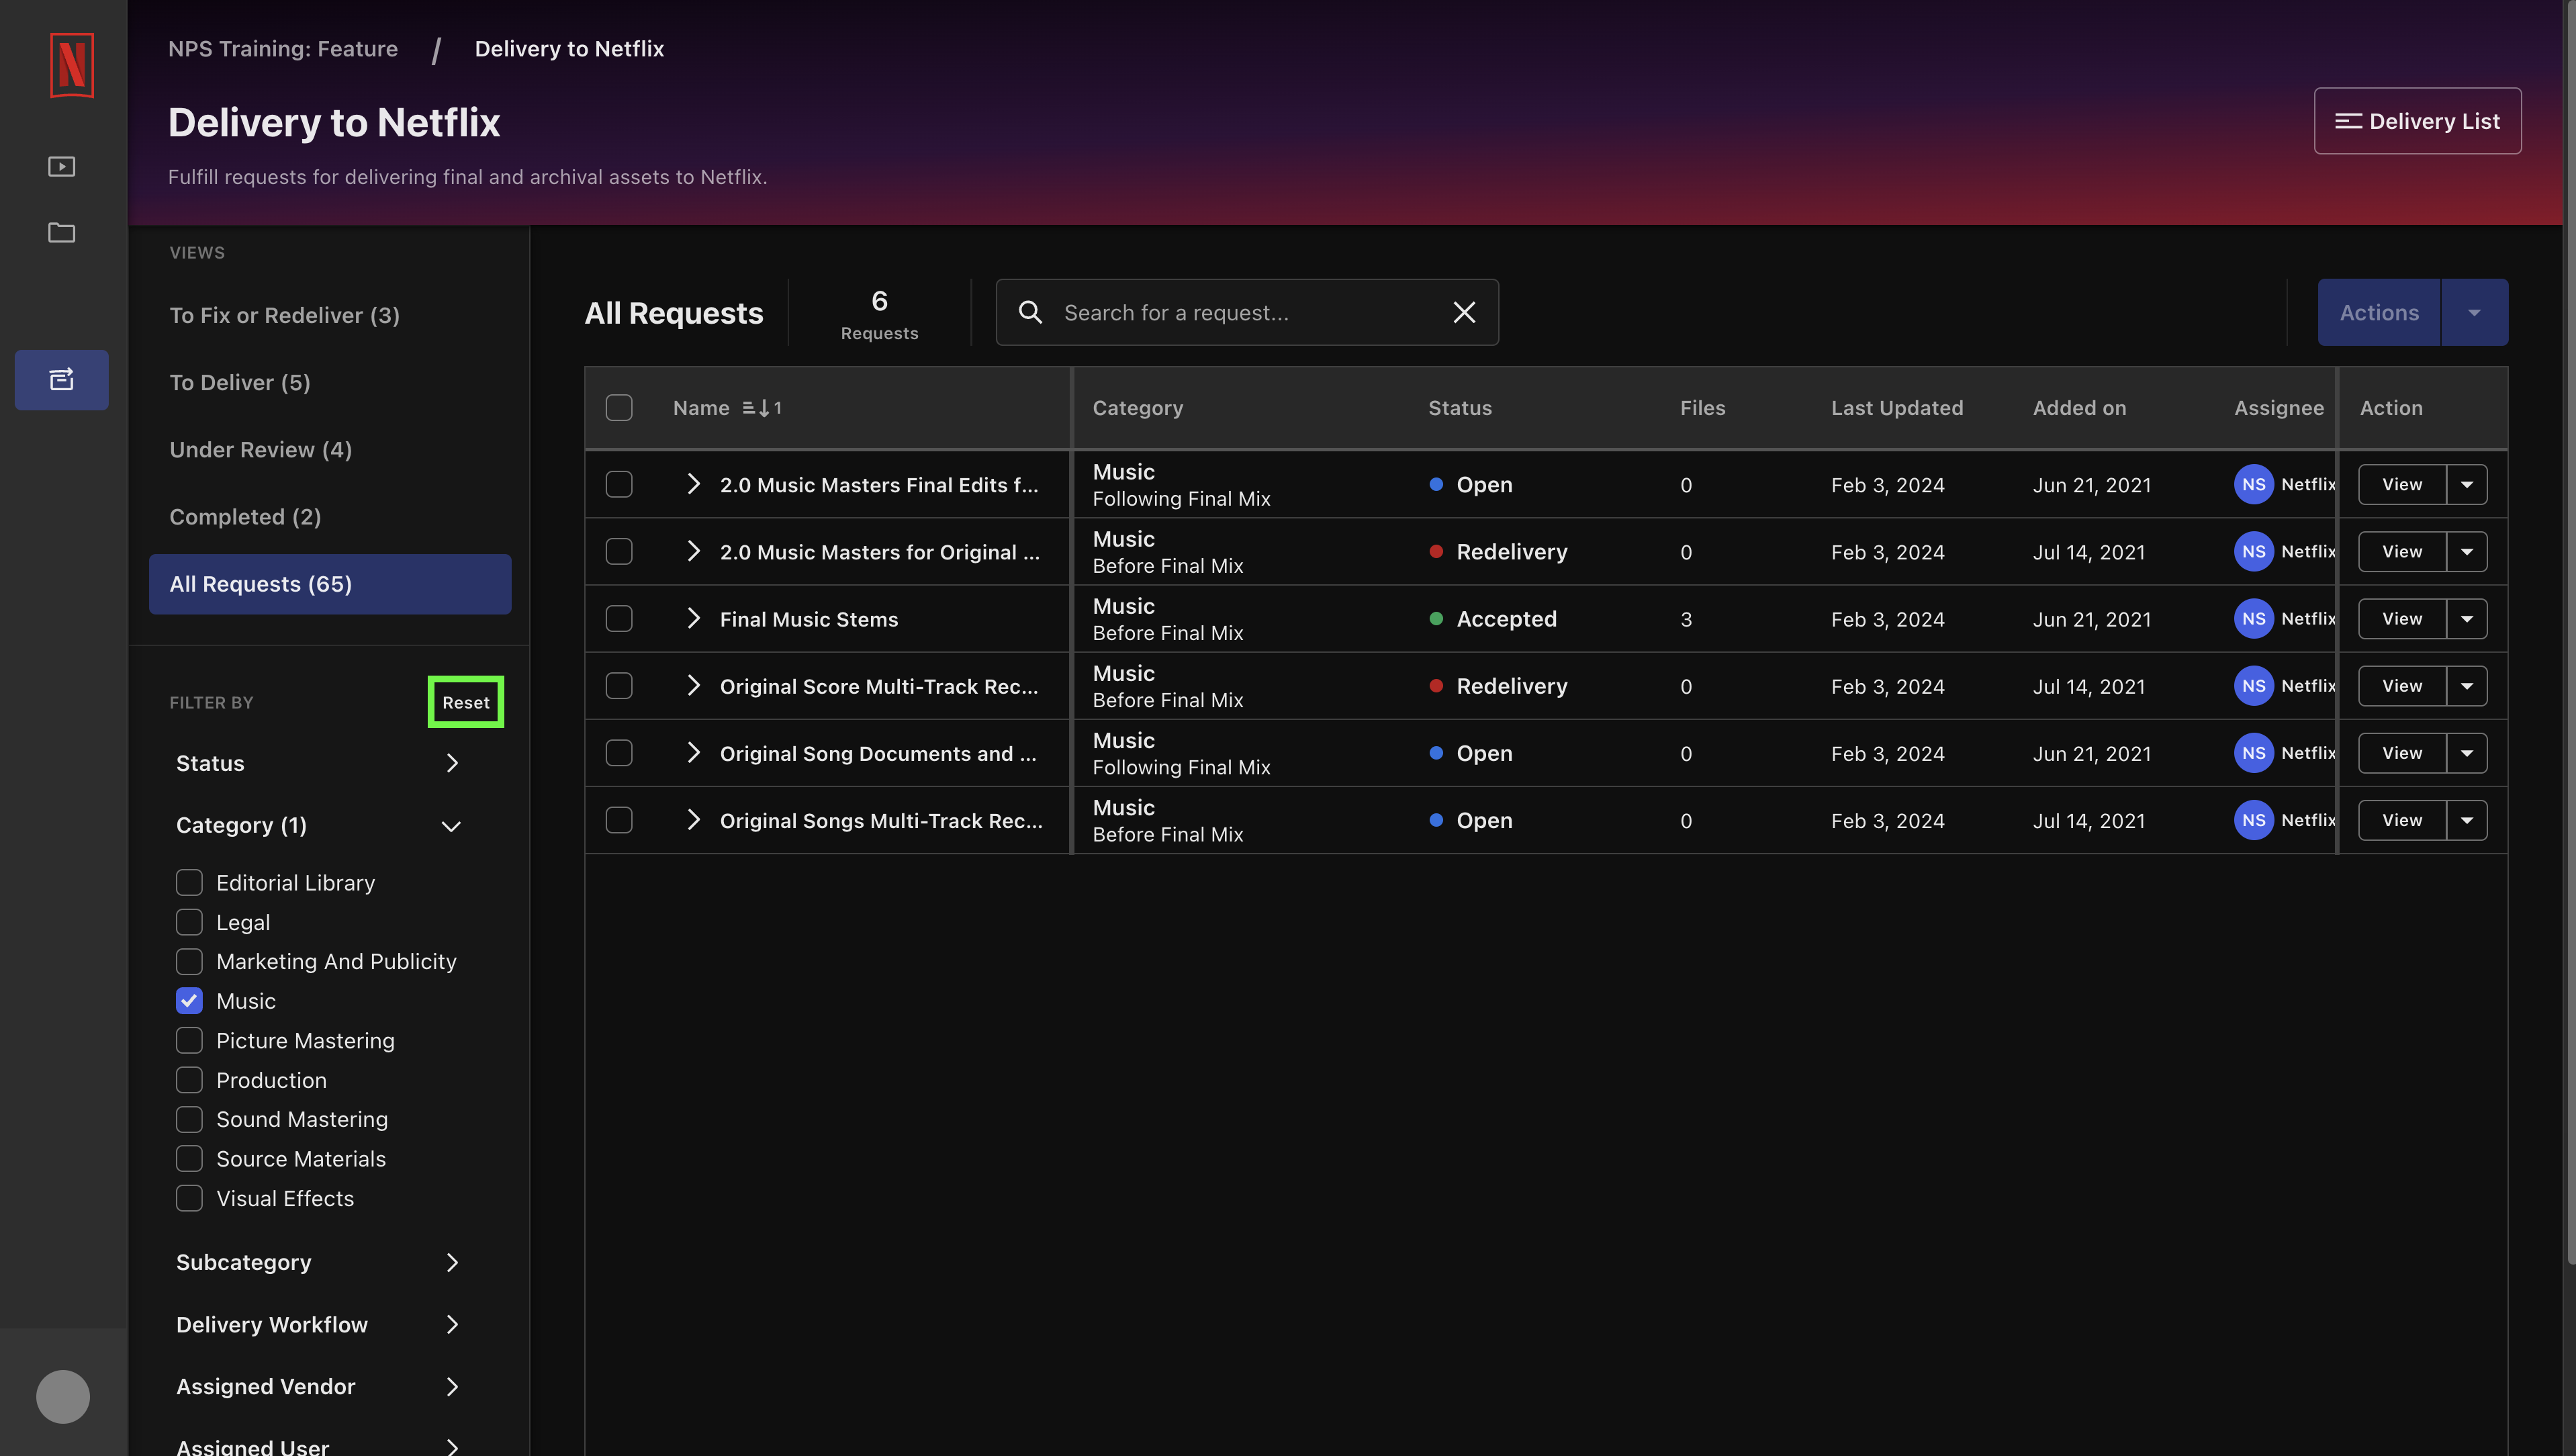This screenshot has width=2576, height=1456.
Task: Clear the search field with X
Action: pyautogui.click(x=1464, y=312)
